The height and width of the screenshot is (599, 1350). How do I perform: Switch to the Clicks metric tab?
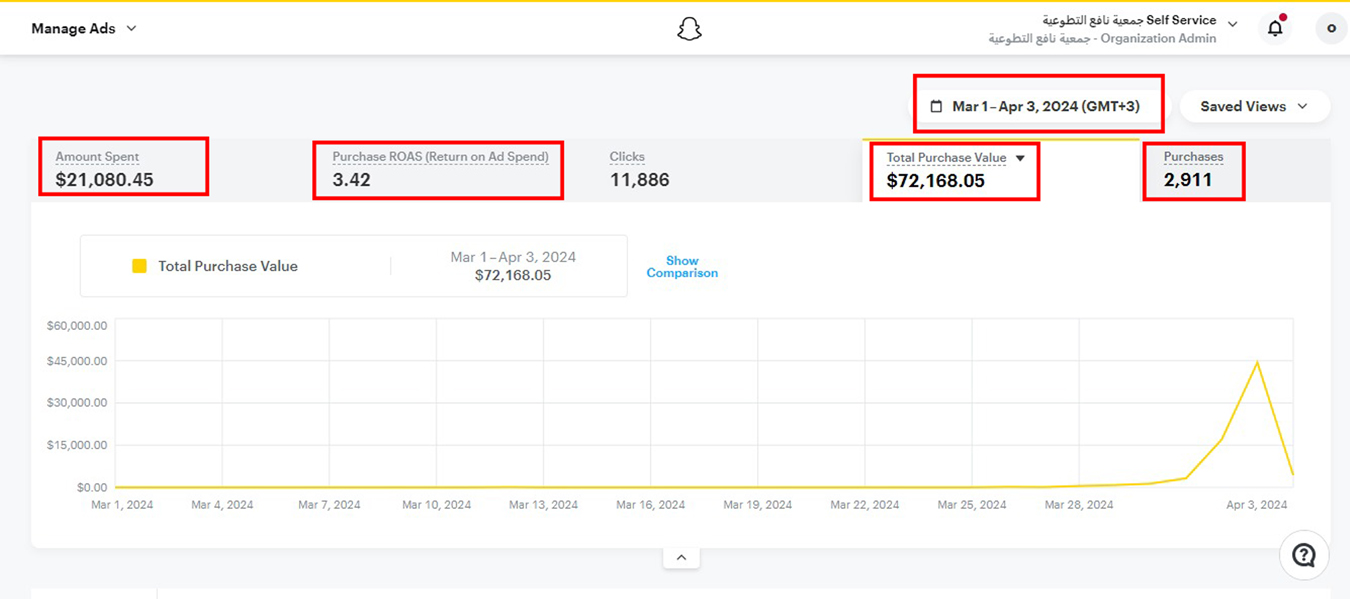coord(639,169)
